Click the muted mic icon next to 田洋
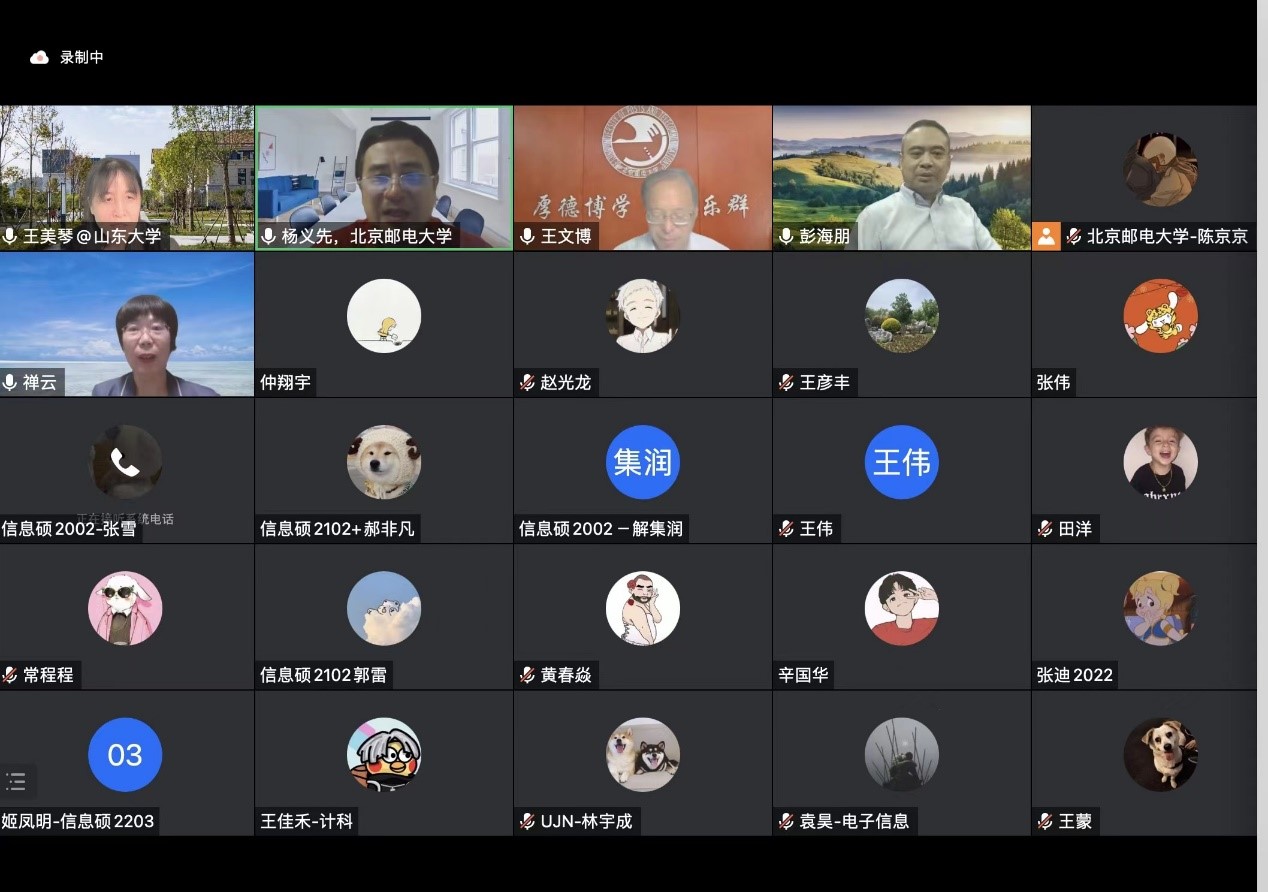The width and height of the screenshot is (1268, 892). coord(1046,529)
